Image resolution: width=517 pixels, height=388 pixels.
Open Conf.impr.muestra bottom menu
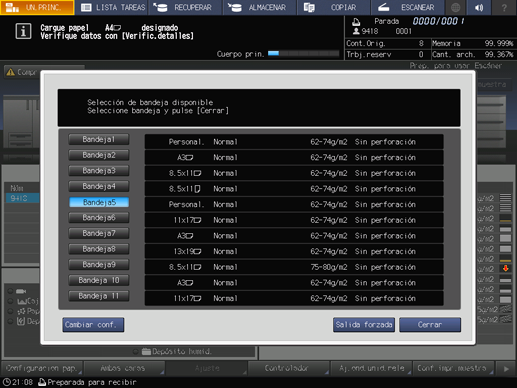[453, 368]
